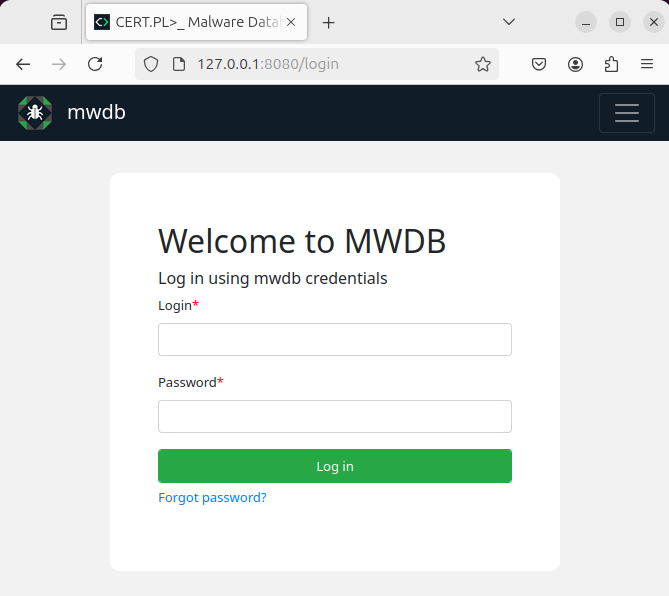Focus the Password input field
669x596 pixels.
334,416
